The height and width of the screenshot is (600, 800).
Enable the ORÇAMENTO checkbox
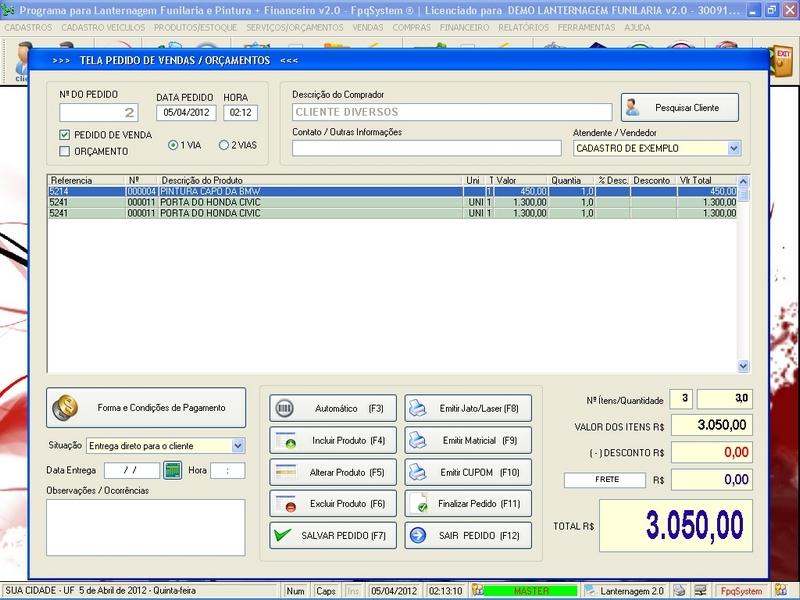(x=65, y=152)
